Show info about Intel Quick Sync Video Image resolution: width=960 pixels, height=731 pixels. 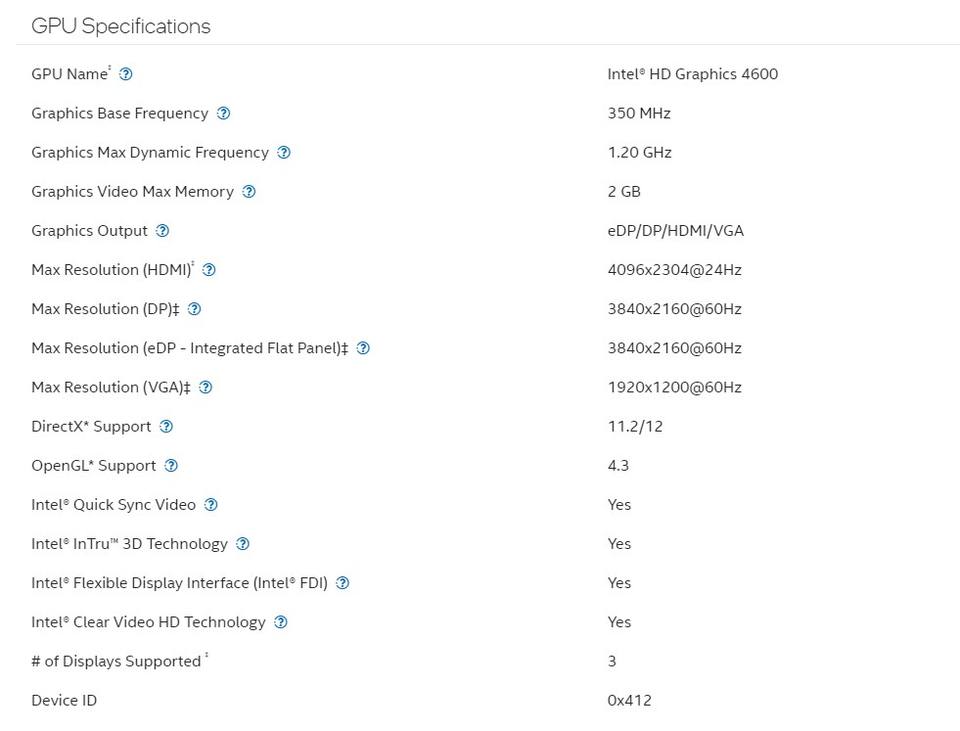tap(211, 504)
